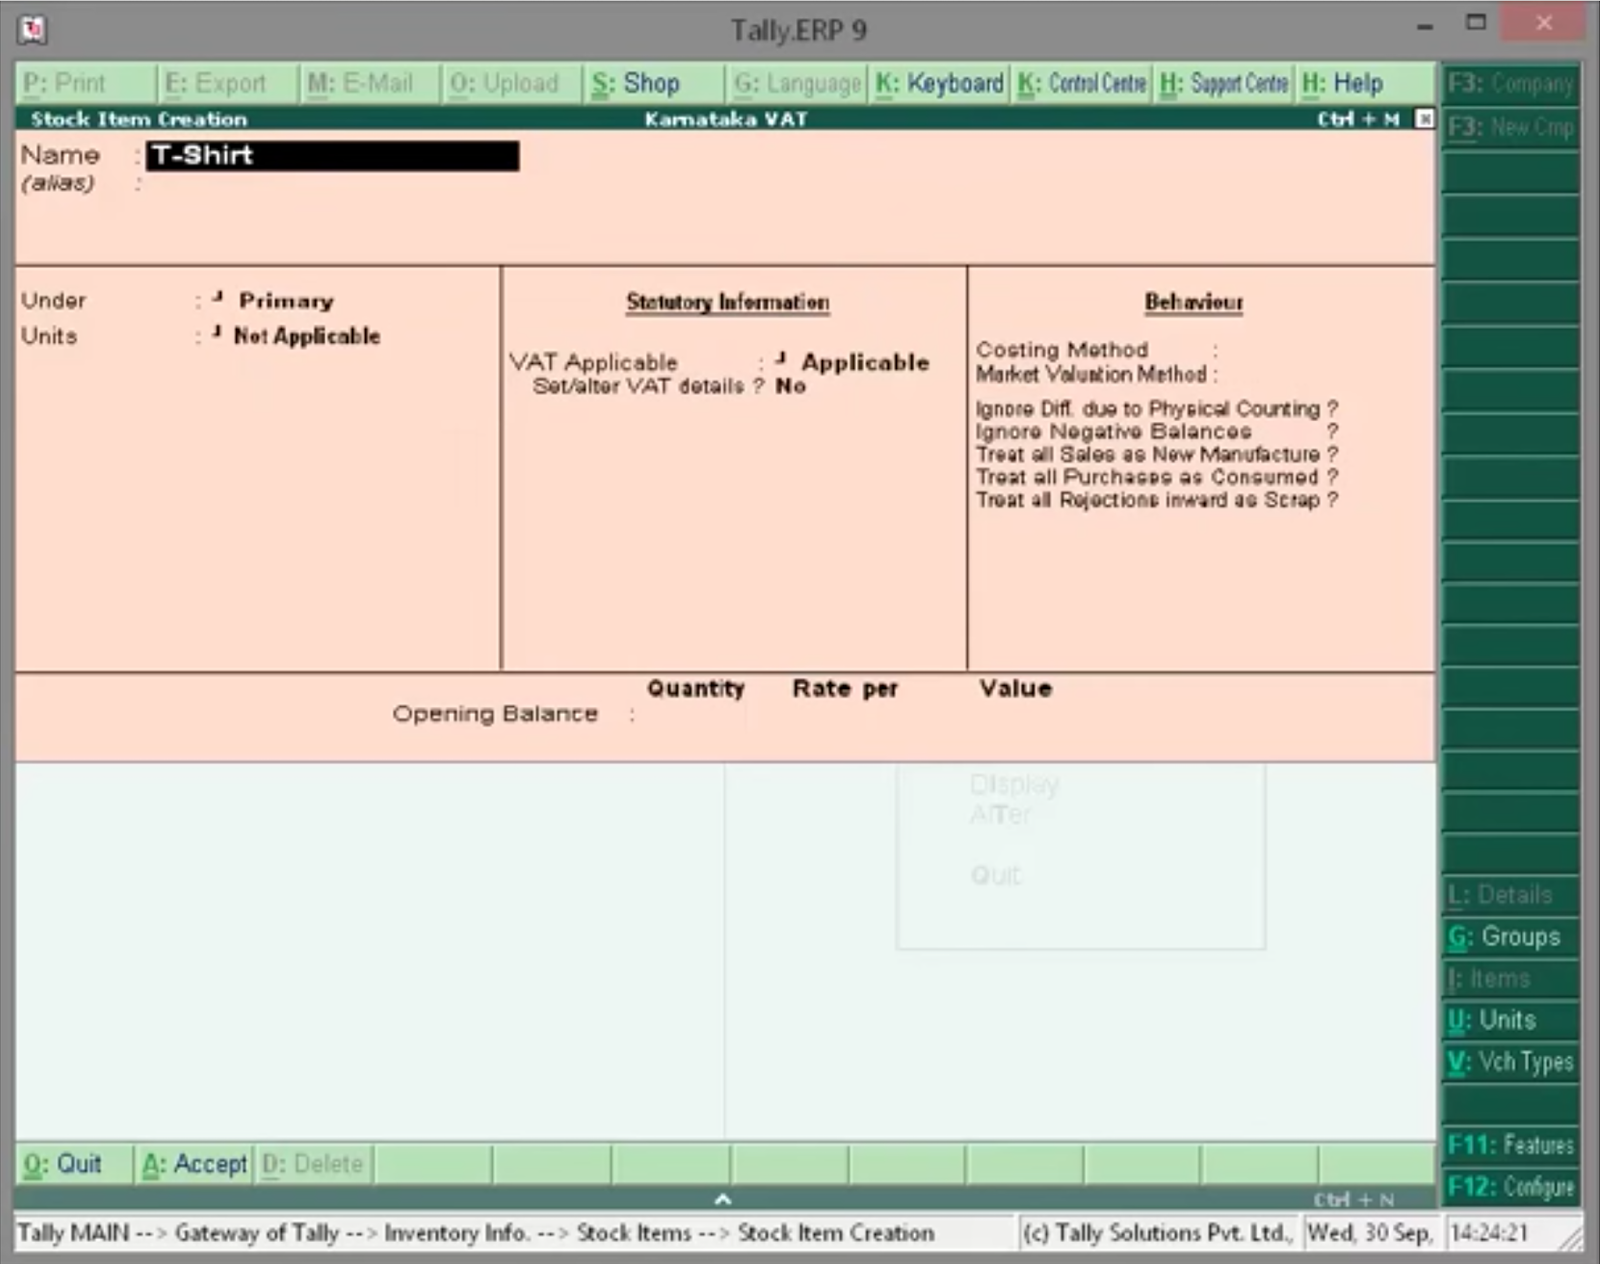
Task: Click the Stock Item Creation title
Action: [139, 119]
